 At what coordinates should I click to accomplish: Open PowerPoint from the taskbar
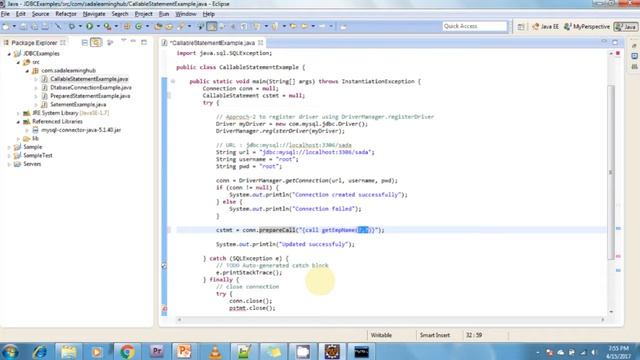184,351
